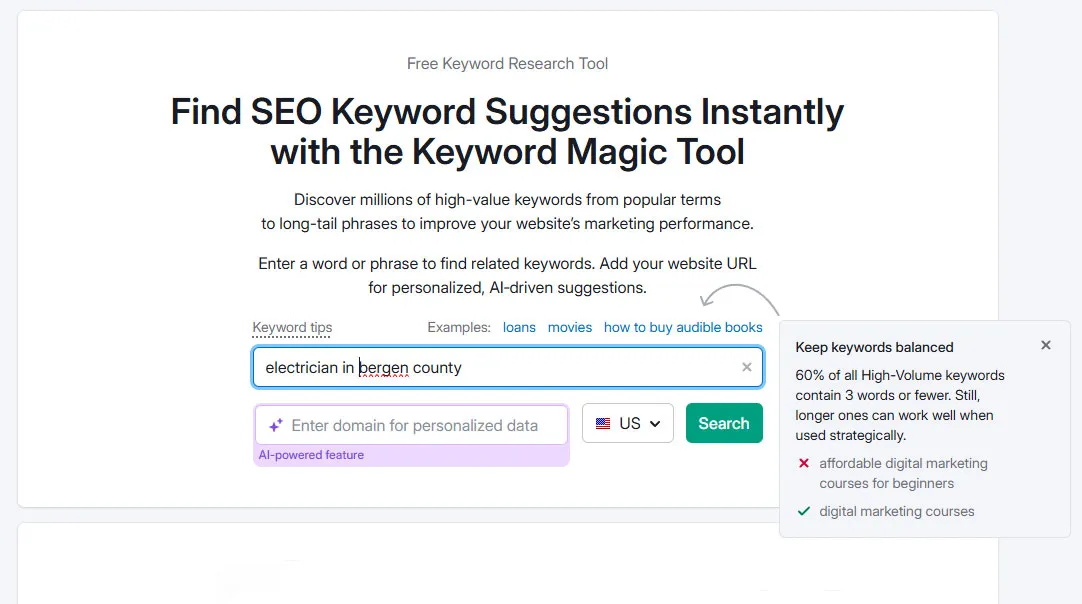The width and height of the screenshot is (1082, 604).
Task: Click the 'Keep keywords balanced' tooltip title
Action: (x=874, y=347)
